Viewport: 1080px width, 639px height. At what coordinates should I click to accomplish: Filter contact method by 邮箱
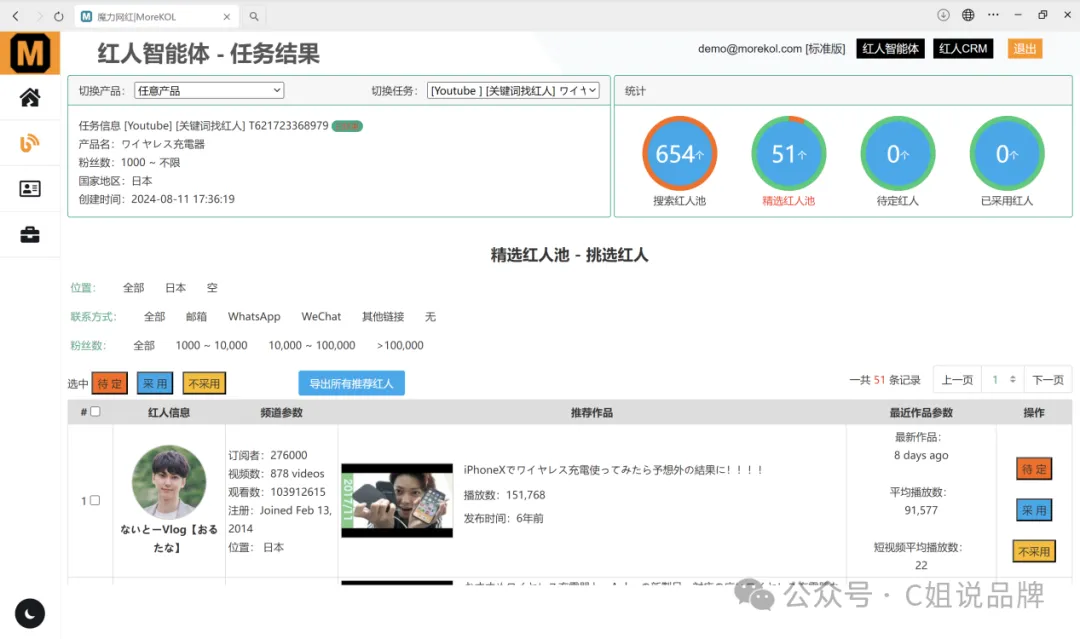point(196,317)
